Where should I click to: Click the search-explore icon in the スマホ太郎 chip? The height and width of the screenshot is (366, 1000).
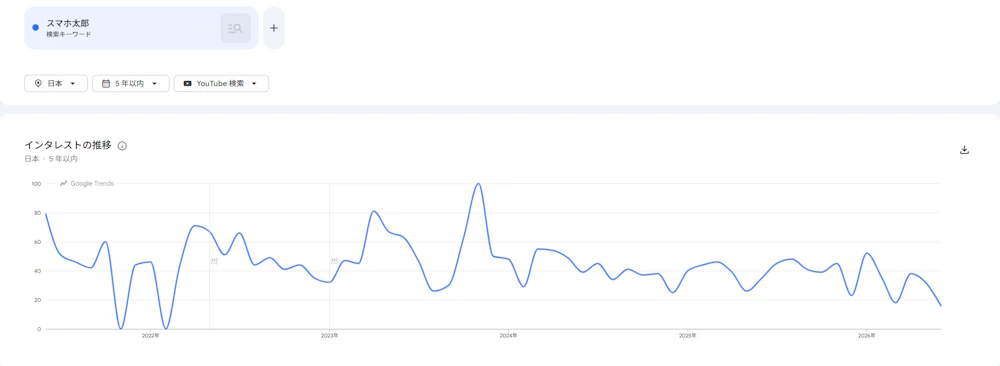point(235,28)
